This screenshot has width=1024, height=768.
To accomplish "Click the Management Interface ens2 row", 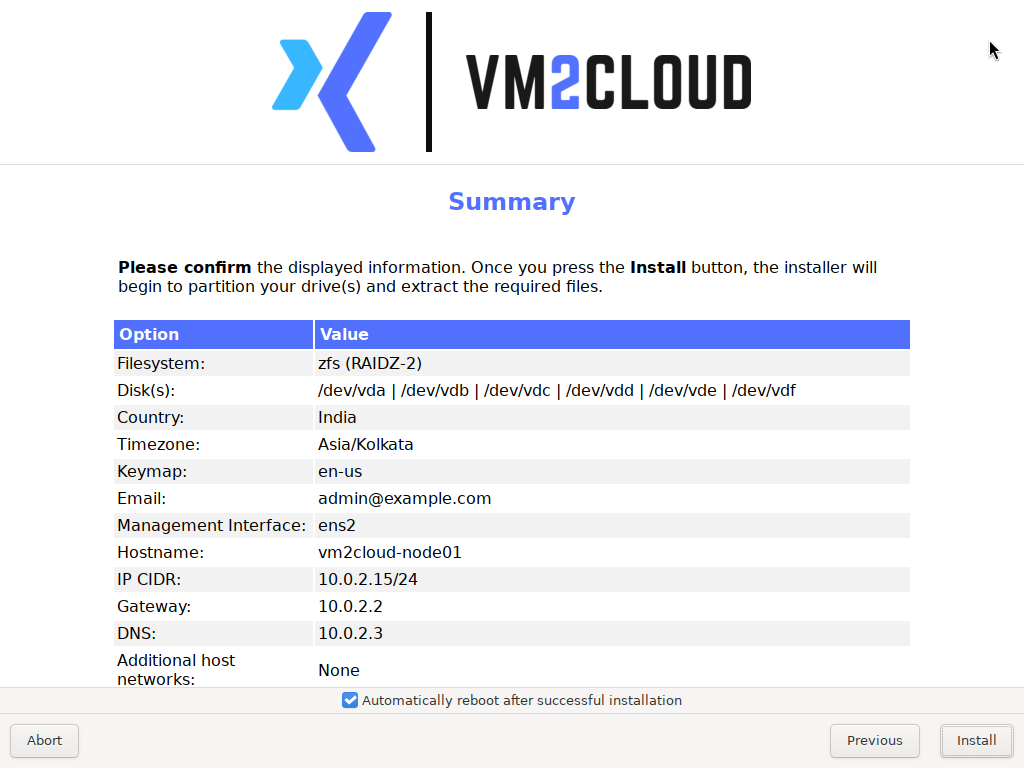I will click(512, 526).
